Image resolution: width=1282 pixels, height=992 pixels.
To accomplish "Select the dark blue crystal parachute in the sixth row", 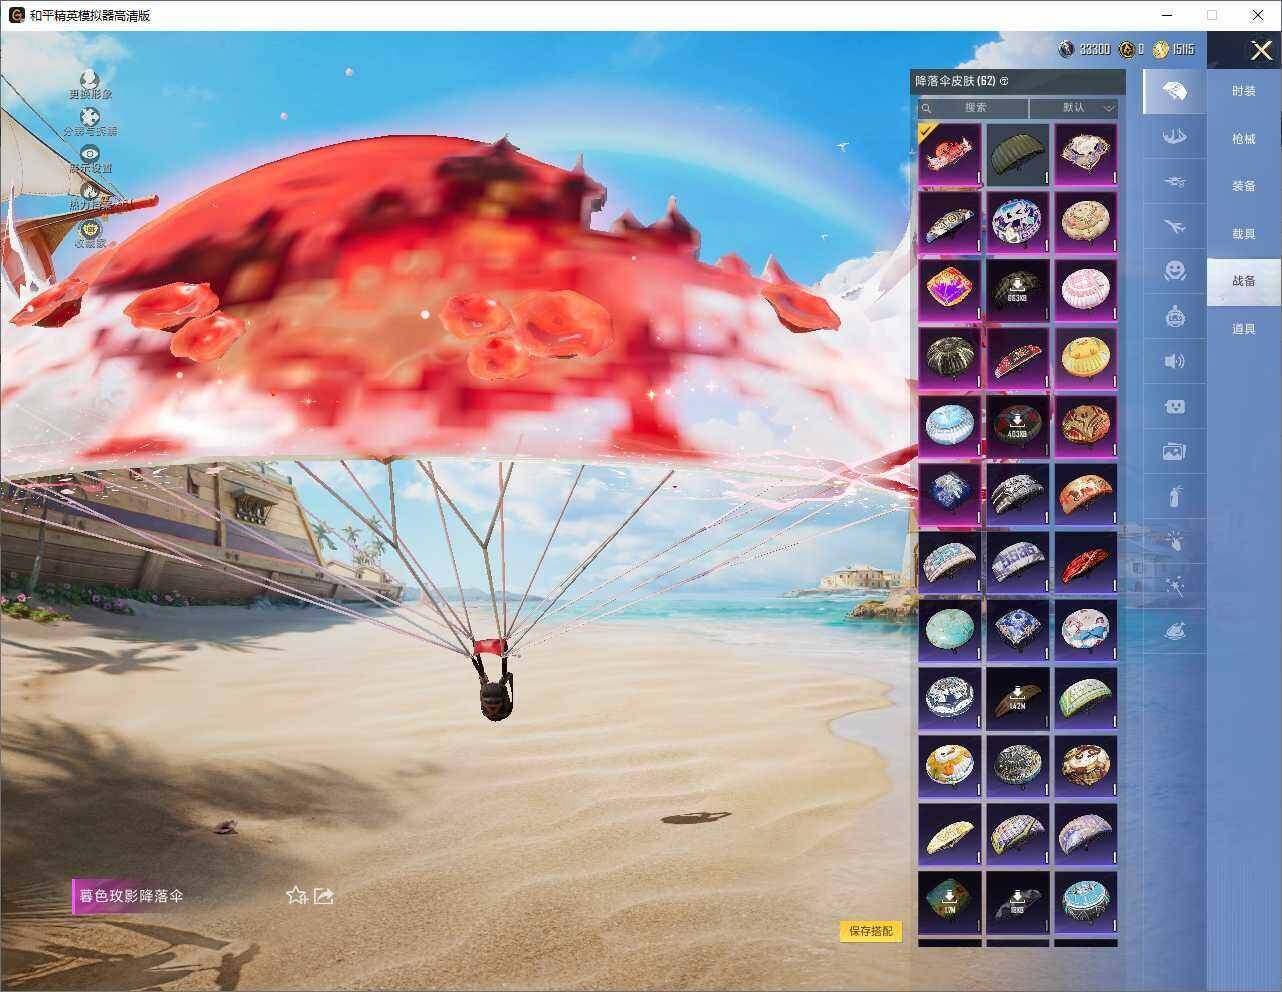I will 950,494.
